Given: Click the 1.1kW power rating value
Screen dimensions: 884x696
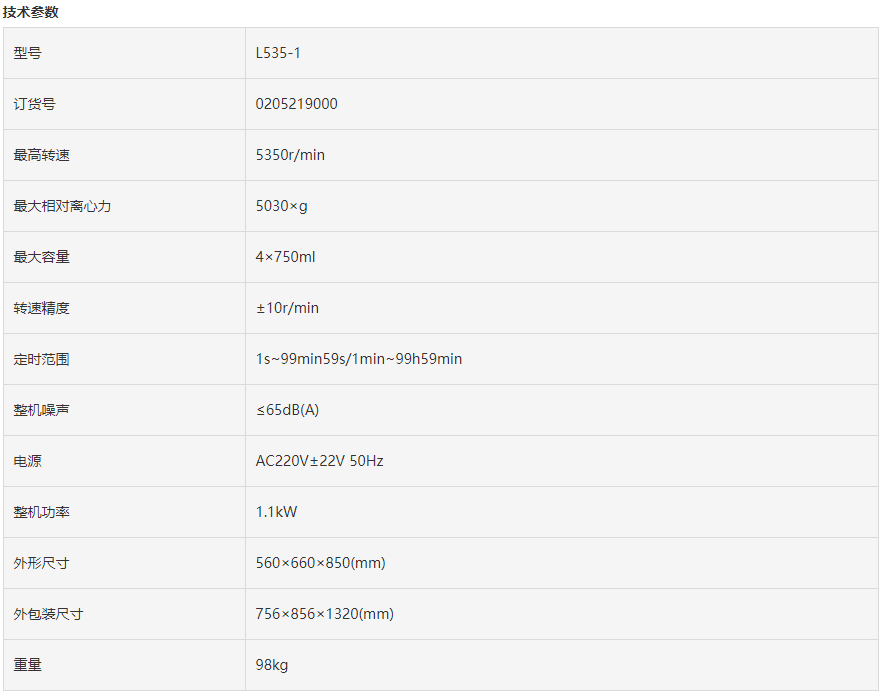Looking at the screenshot, I should 276,512.
